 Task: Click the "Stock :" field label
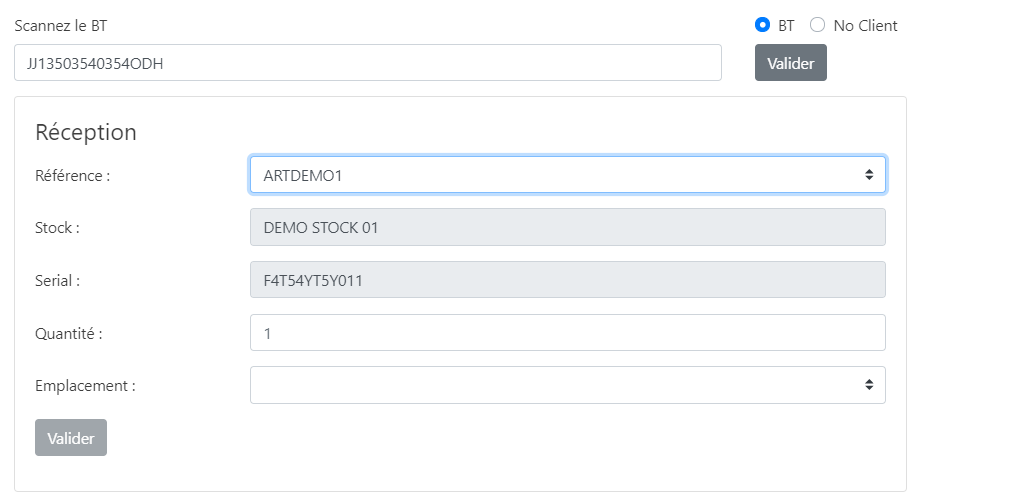(x=57, y=228)
